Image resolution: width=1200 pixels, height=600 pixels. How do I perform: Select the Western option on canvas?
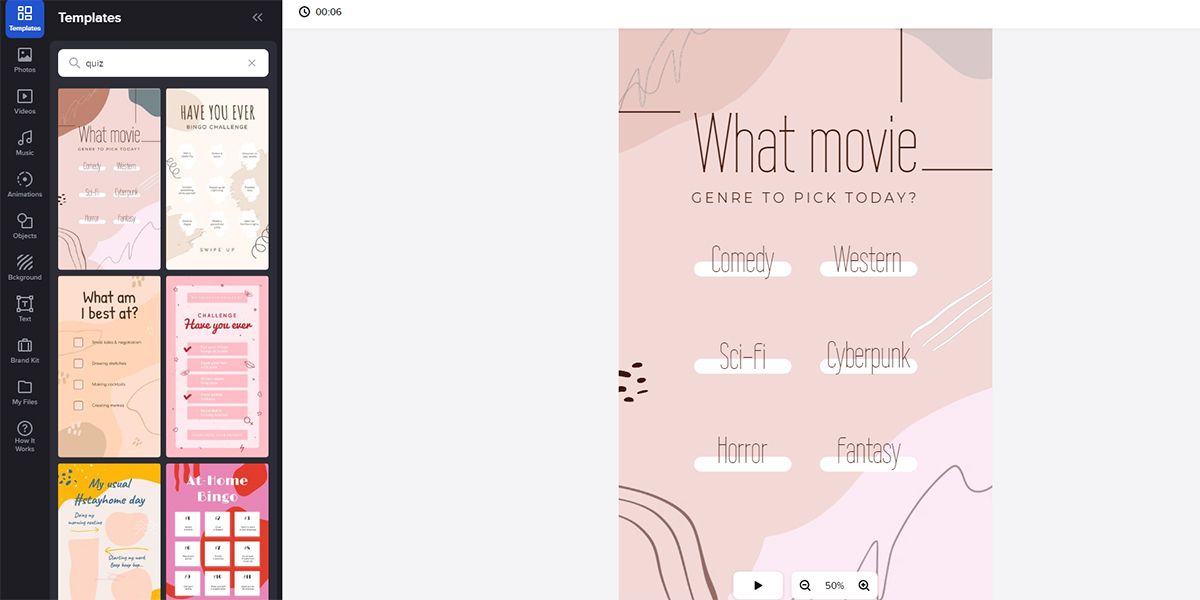tap(868, 261)
